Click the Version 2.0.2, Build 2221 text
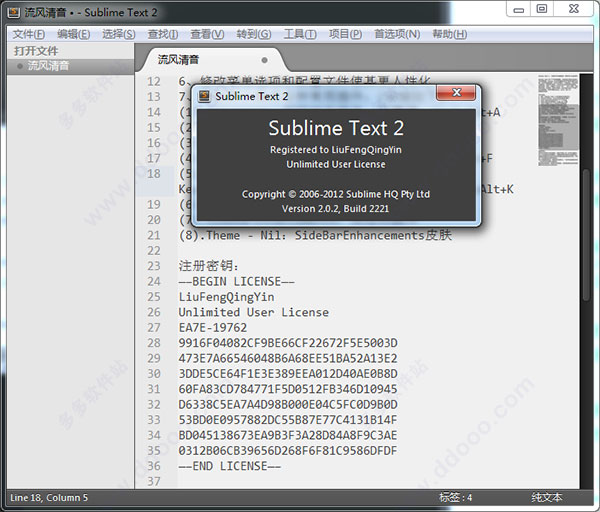 [x=336, y=209]
